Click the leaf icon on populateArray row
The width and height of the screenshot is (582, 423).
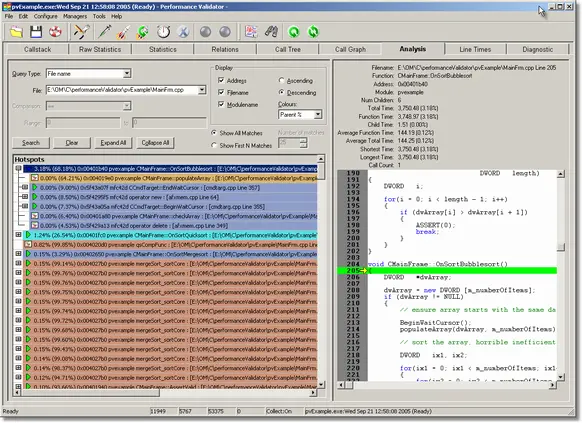tap(35, 178)
